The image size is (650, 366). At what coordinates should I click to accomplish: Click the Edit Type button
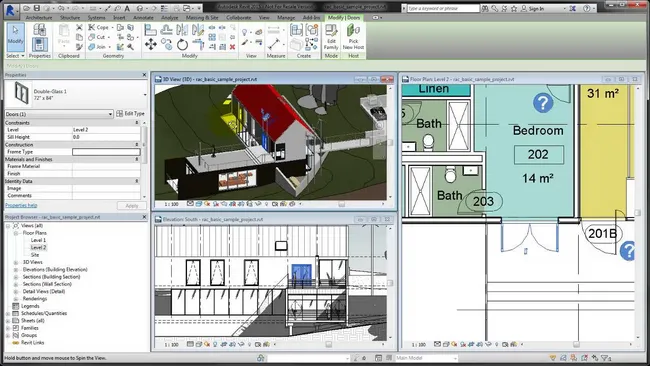point(131,114)
